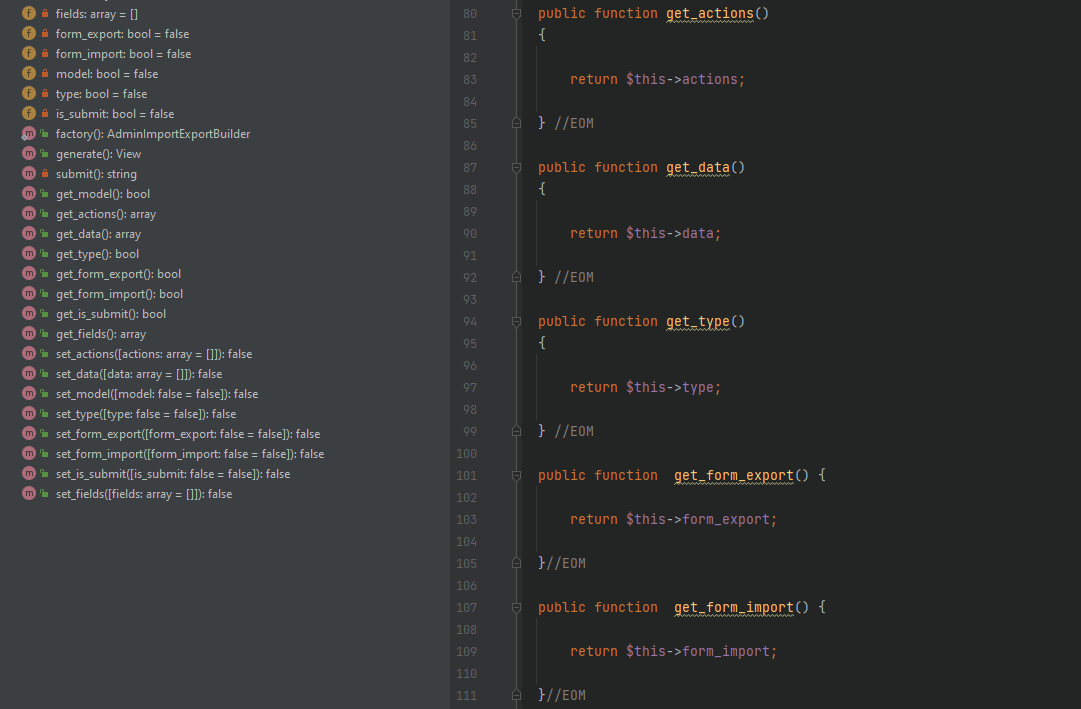Fold the get_form_export() function at line 101

tap(516, 476)
